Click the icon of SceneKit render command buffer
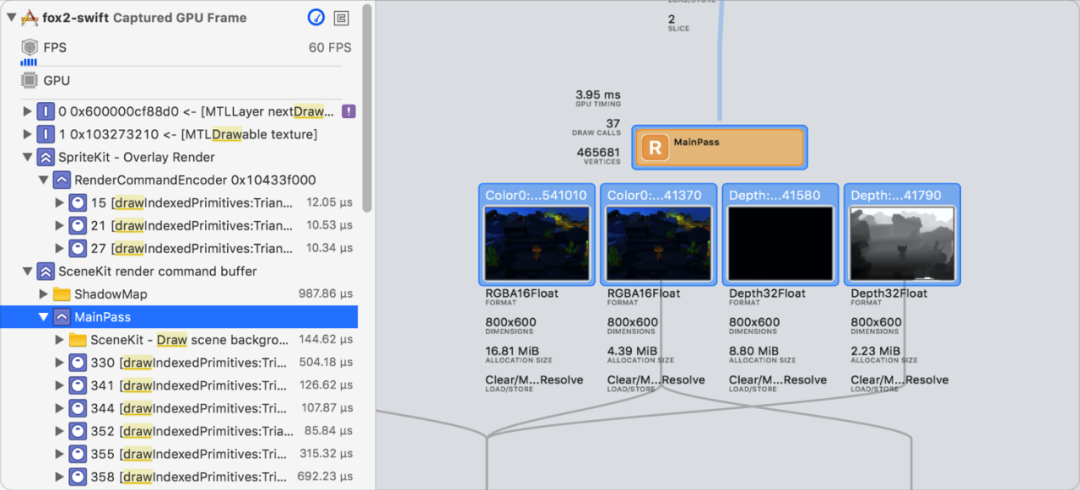Screen dimensions: 1080x490 tap(45, 272)
